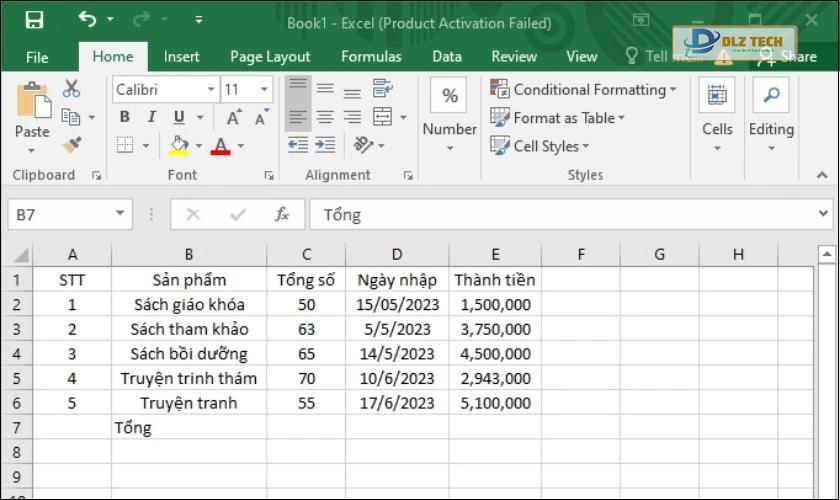Click text Orientation icon
The height and width of the screenshot is (500, 840).
[364, 145]
